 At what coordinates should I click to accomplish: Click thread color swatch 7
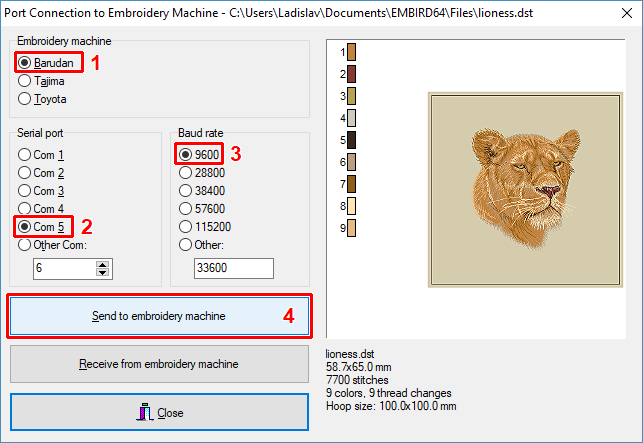coord(351,184)
